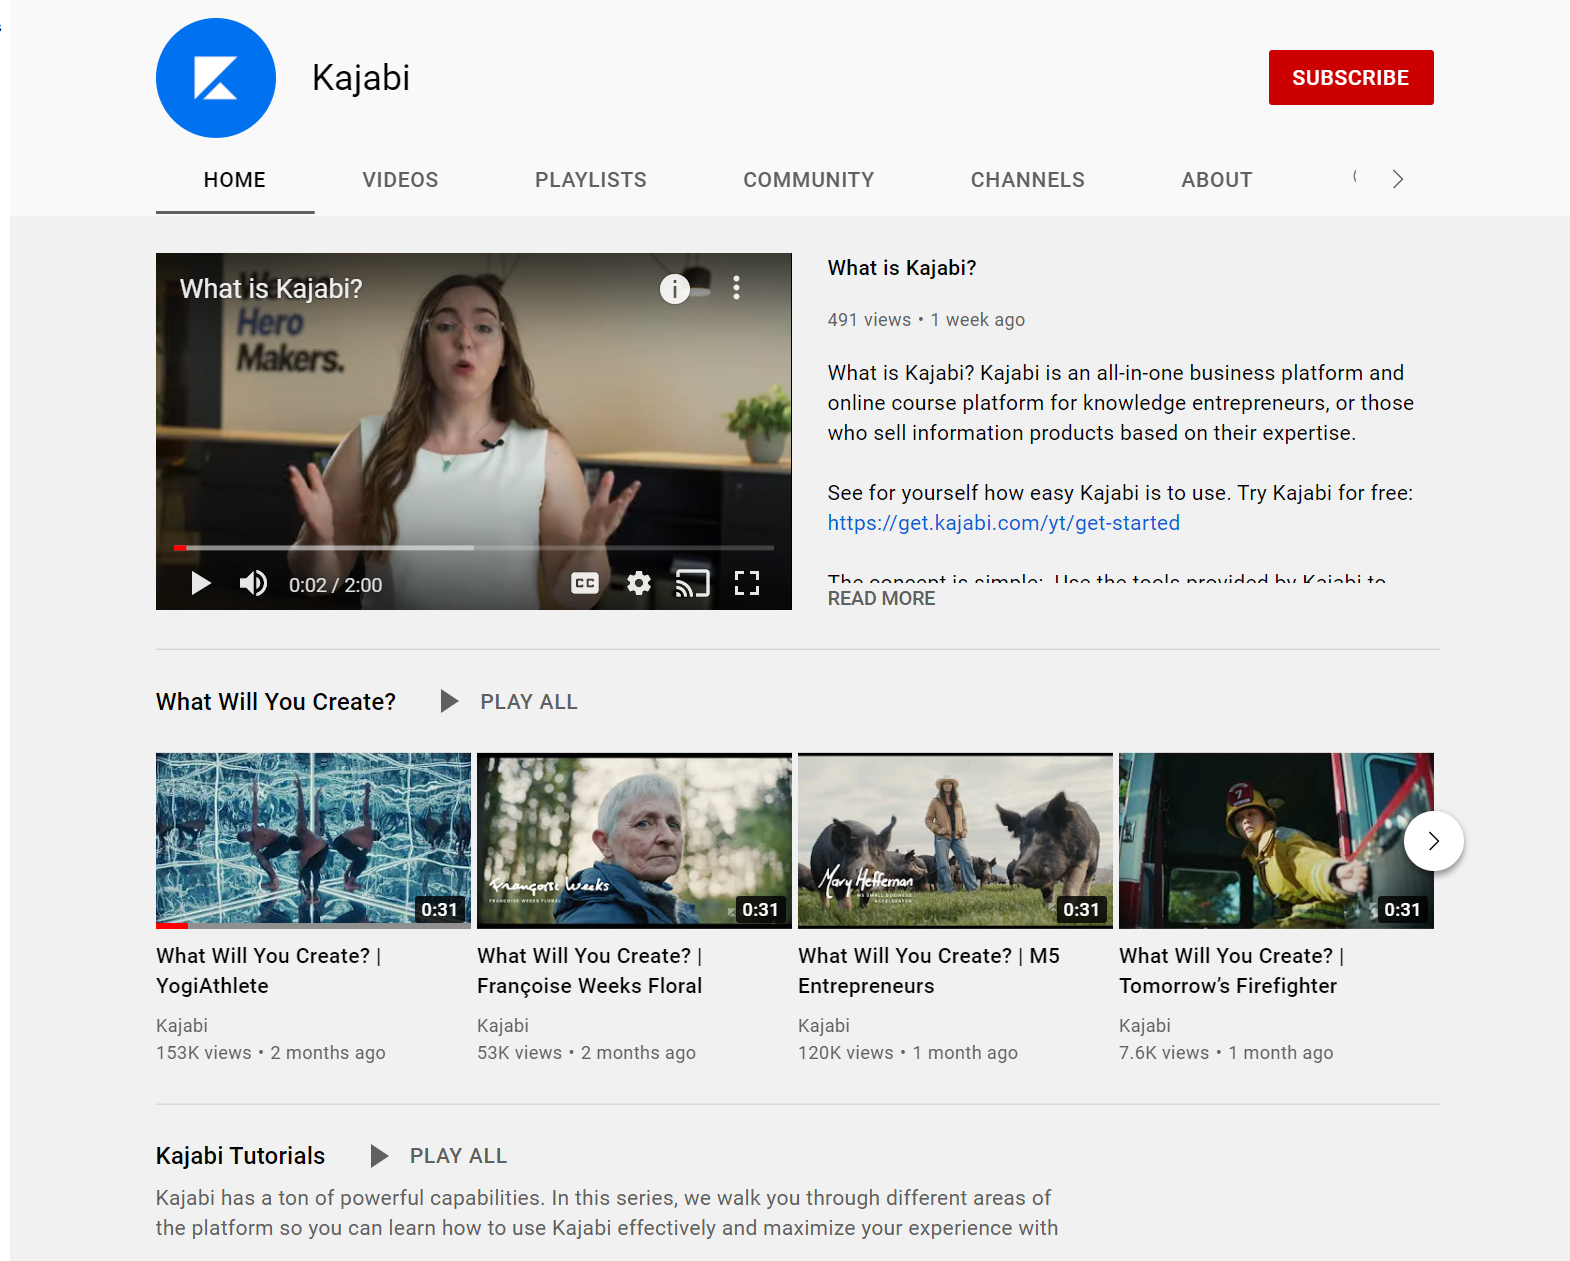The width and height of the screenshot is (1570, 1261).
Task: Open the three-dot more options on video
Action: pyautogui.click(x=737, y=288)
